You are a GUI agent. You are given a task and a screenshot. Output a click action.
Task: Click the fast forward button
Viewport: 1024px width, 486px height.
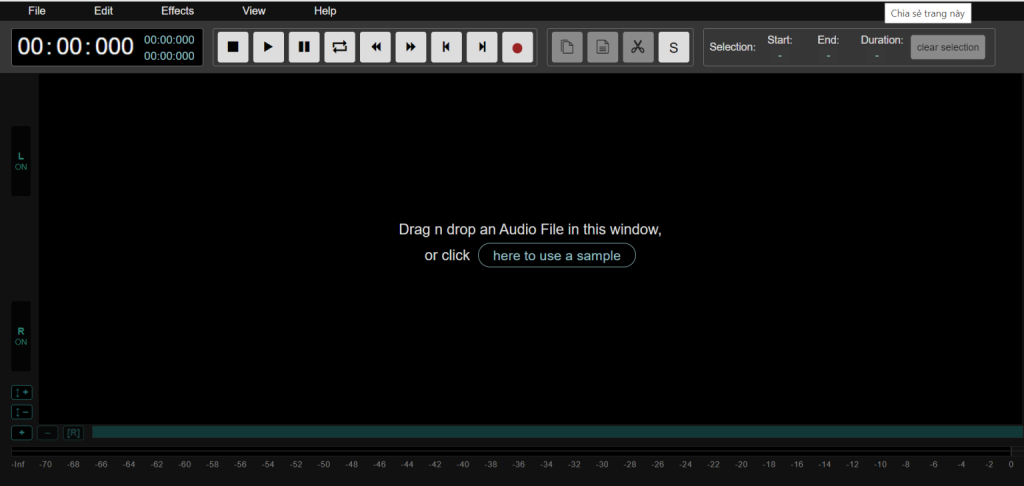(x=410, y=47)
